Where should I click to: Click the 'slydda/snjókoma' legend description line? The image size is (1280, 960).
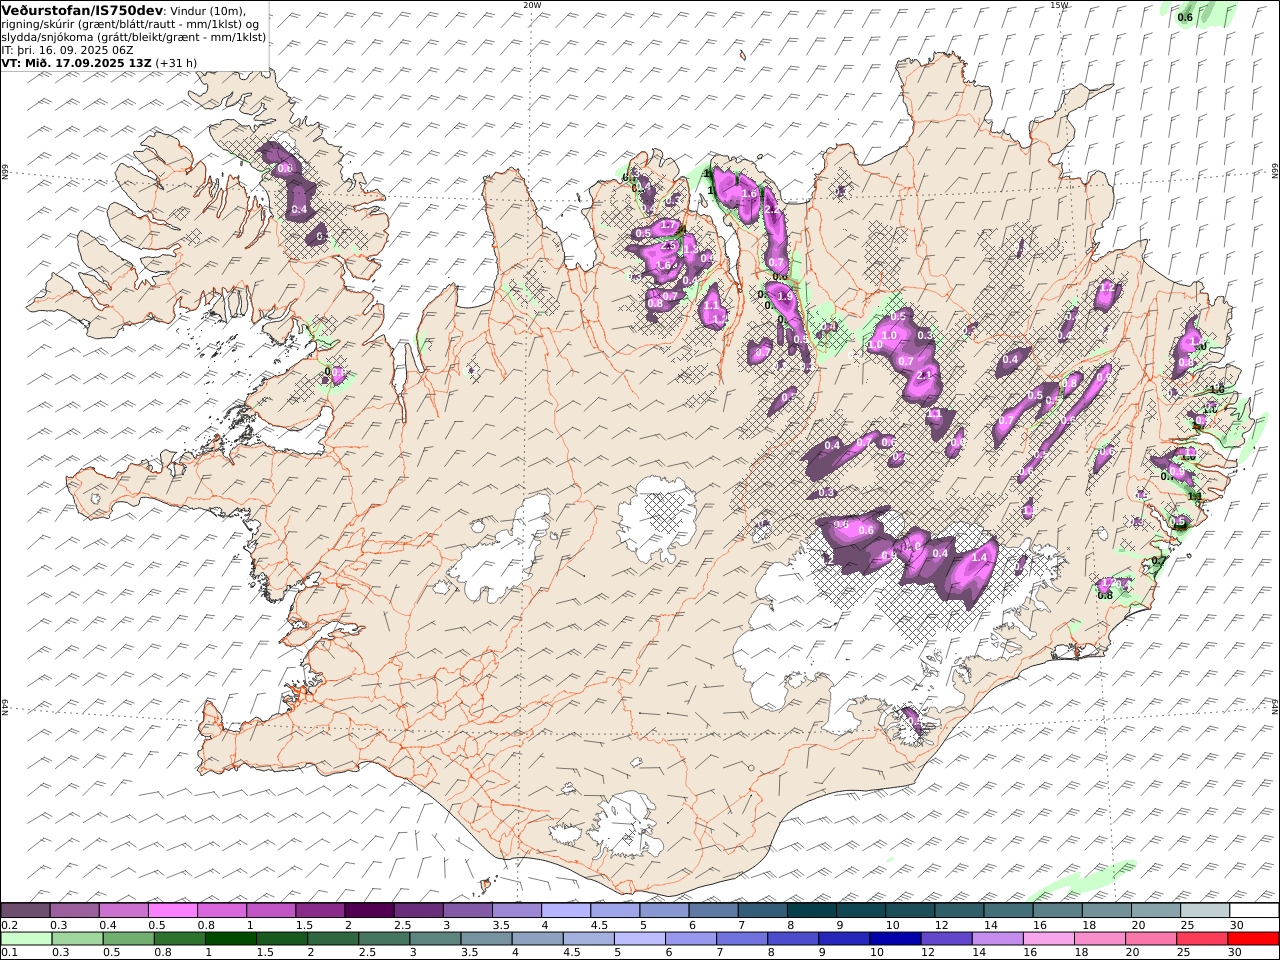(x=134, y=36)
